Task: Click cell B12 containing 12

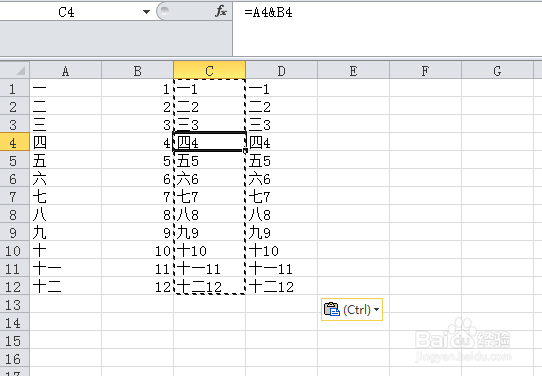Action: click(x=138, y=286)
